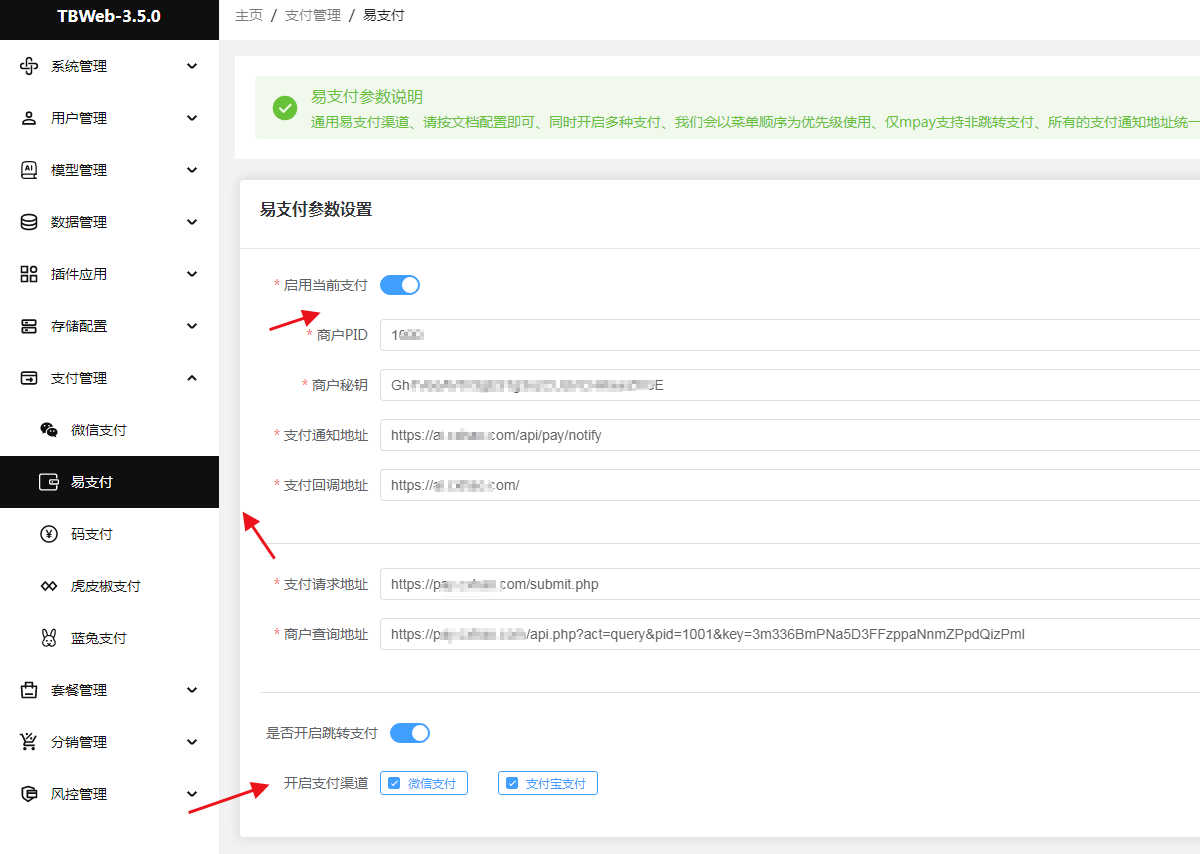1200x854 pixels.
Task: Click the 数据管理 database icon
Action: tap(29, 222)
